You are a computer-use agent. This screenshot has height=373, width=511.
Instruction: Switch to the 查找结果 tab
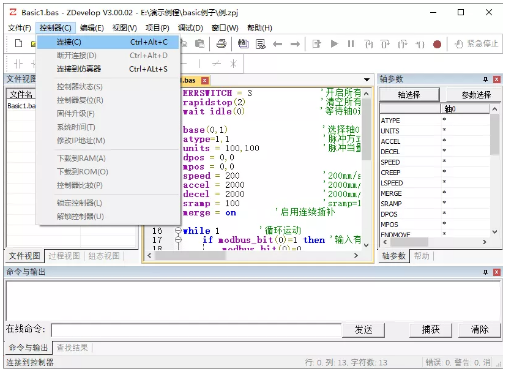click(x=72, y=348)
